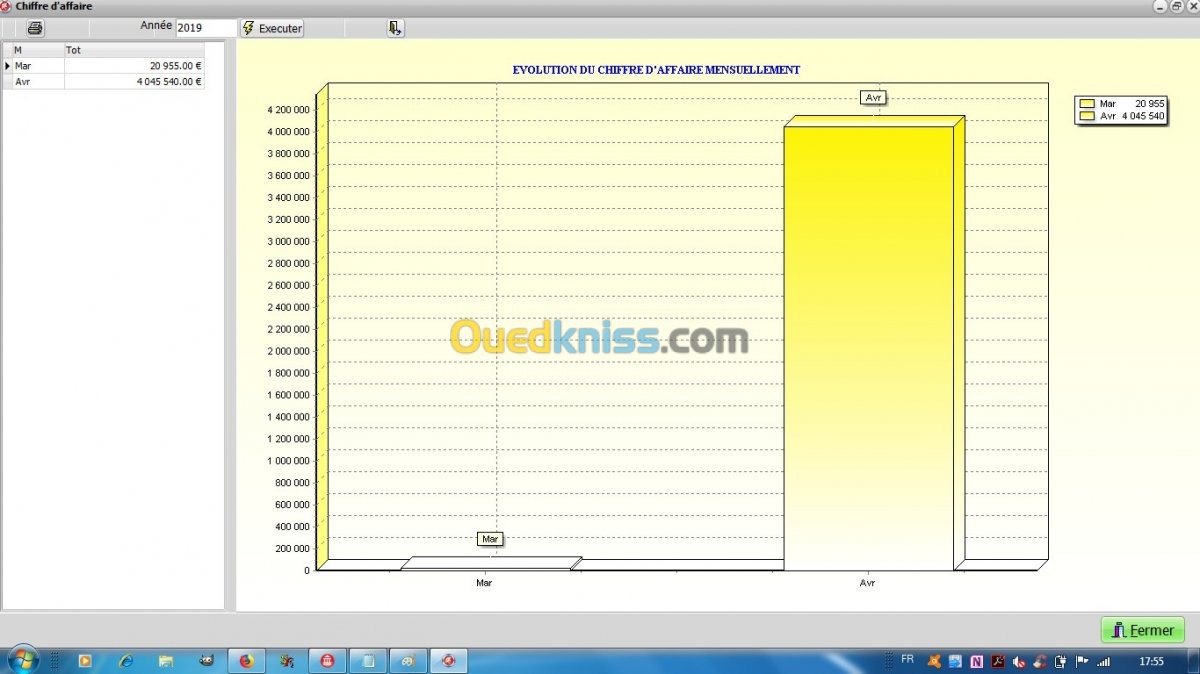
Task: Click the taskbar clock showing 17:55
Action: point(1151,661)
